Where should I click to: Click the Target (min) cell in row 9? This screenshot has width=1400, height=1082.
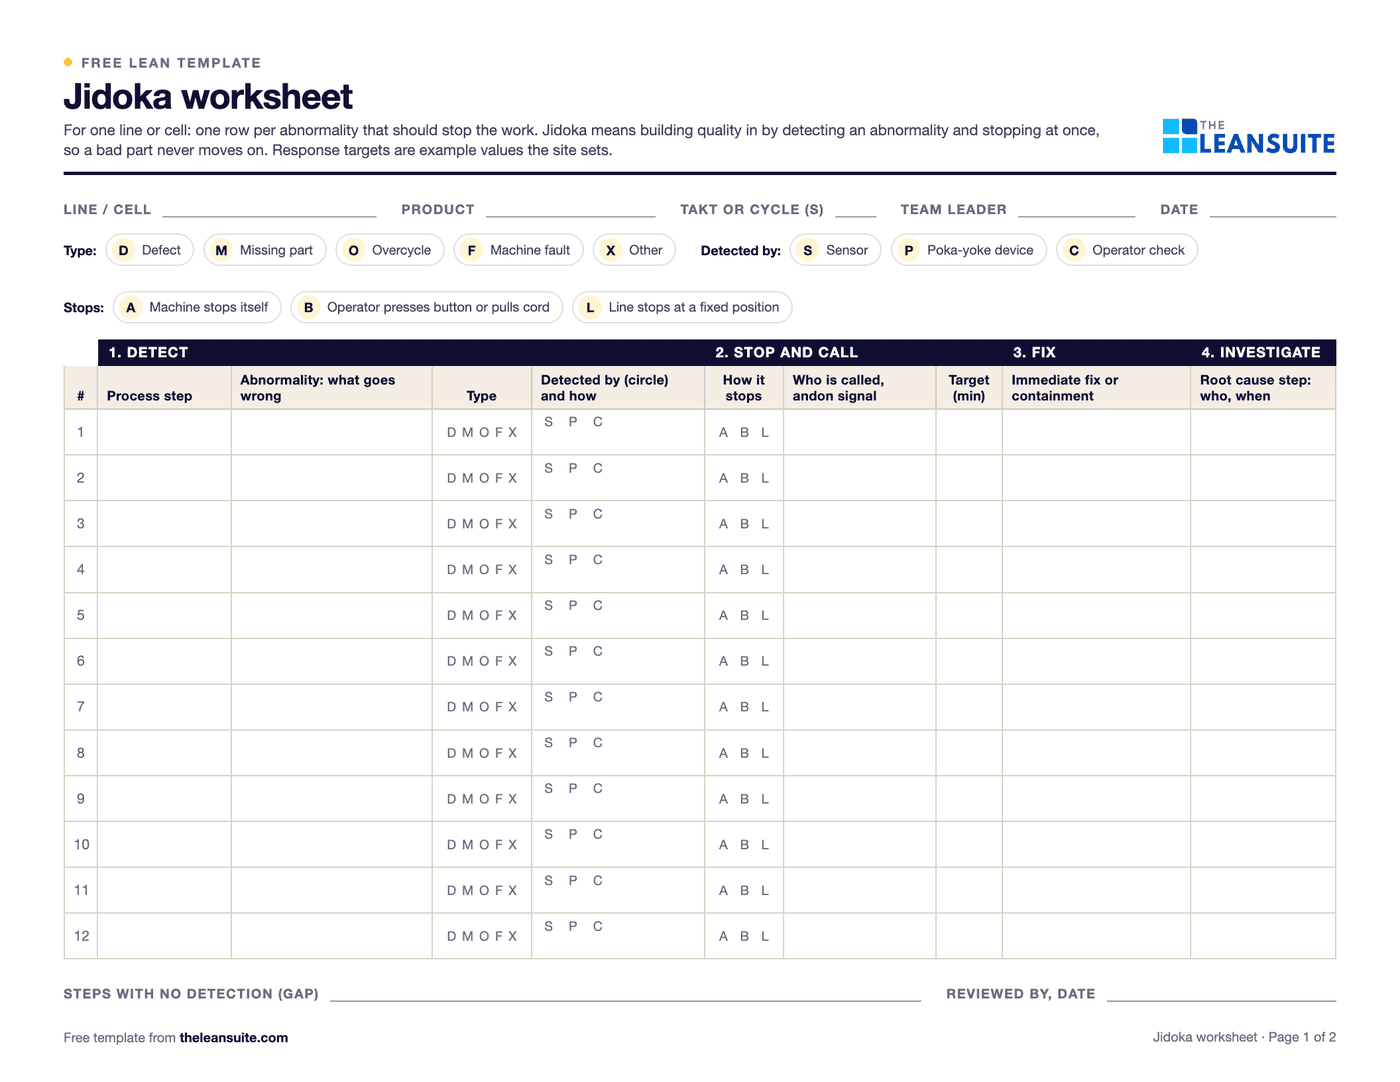(969, 799)
